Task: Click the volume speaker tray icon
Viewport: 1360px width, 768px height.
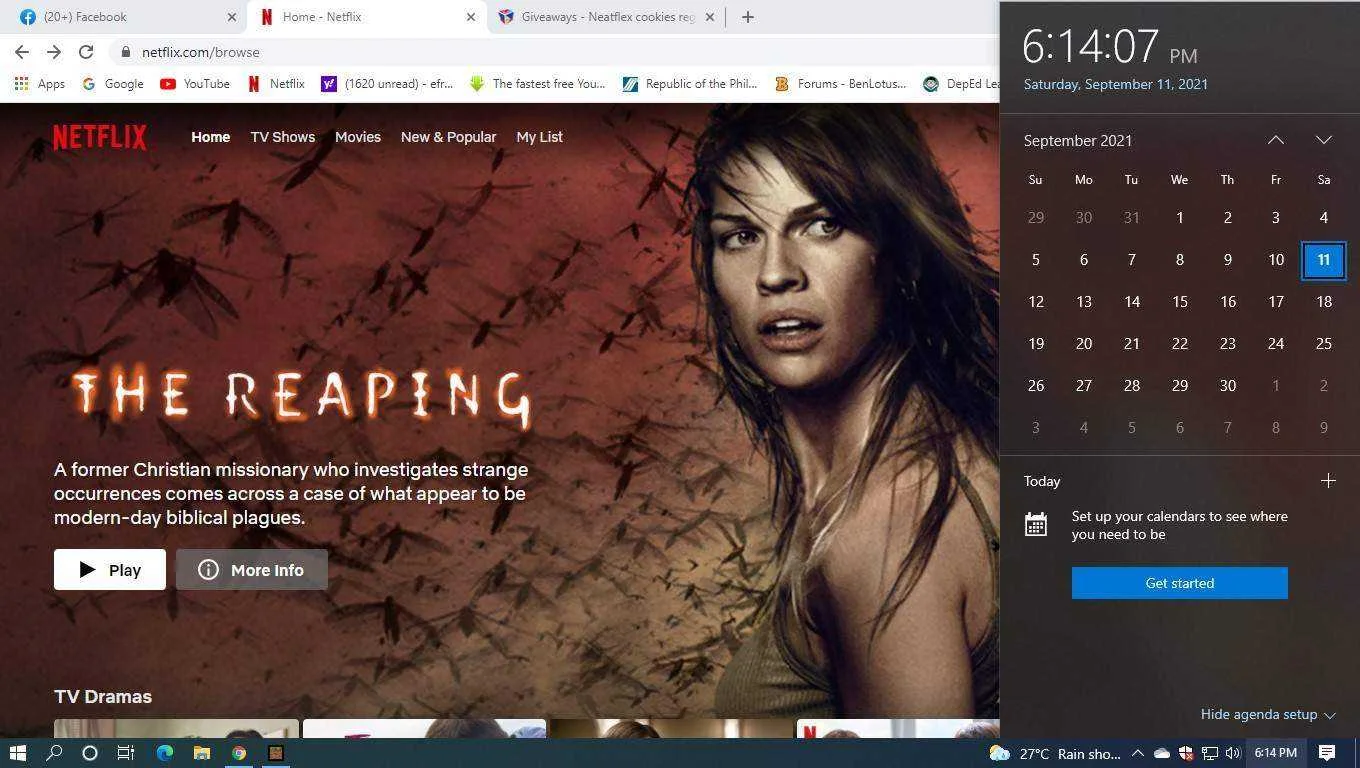Action: pos(1233,753)
